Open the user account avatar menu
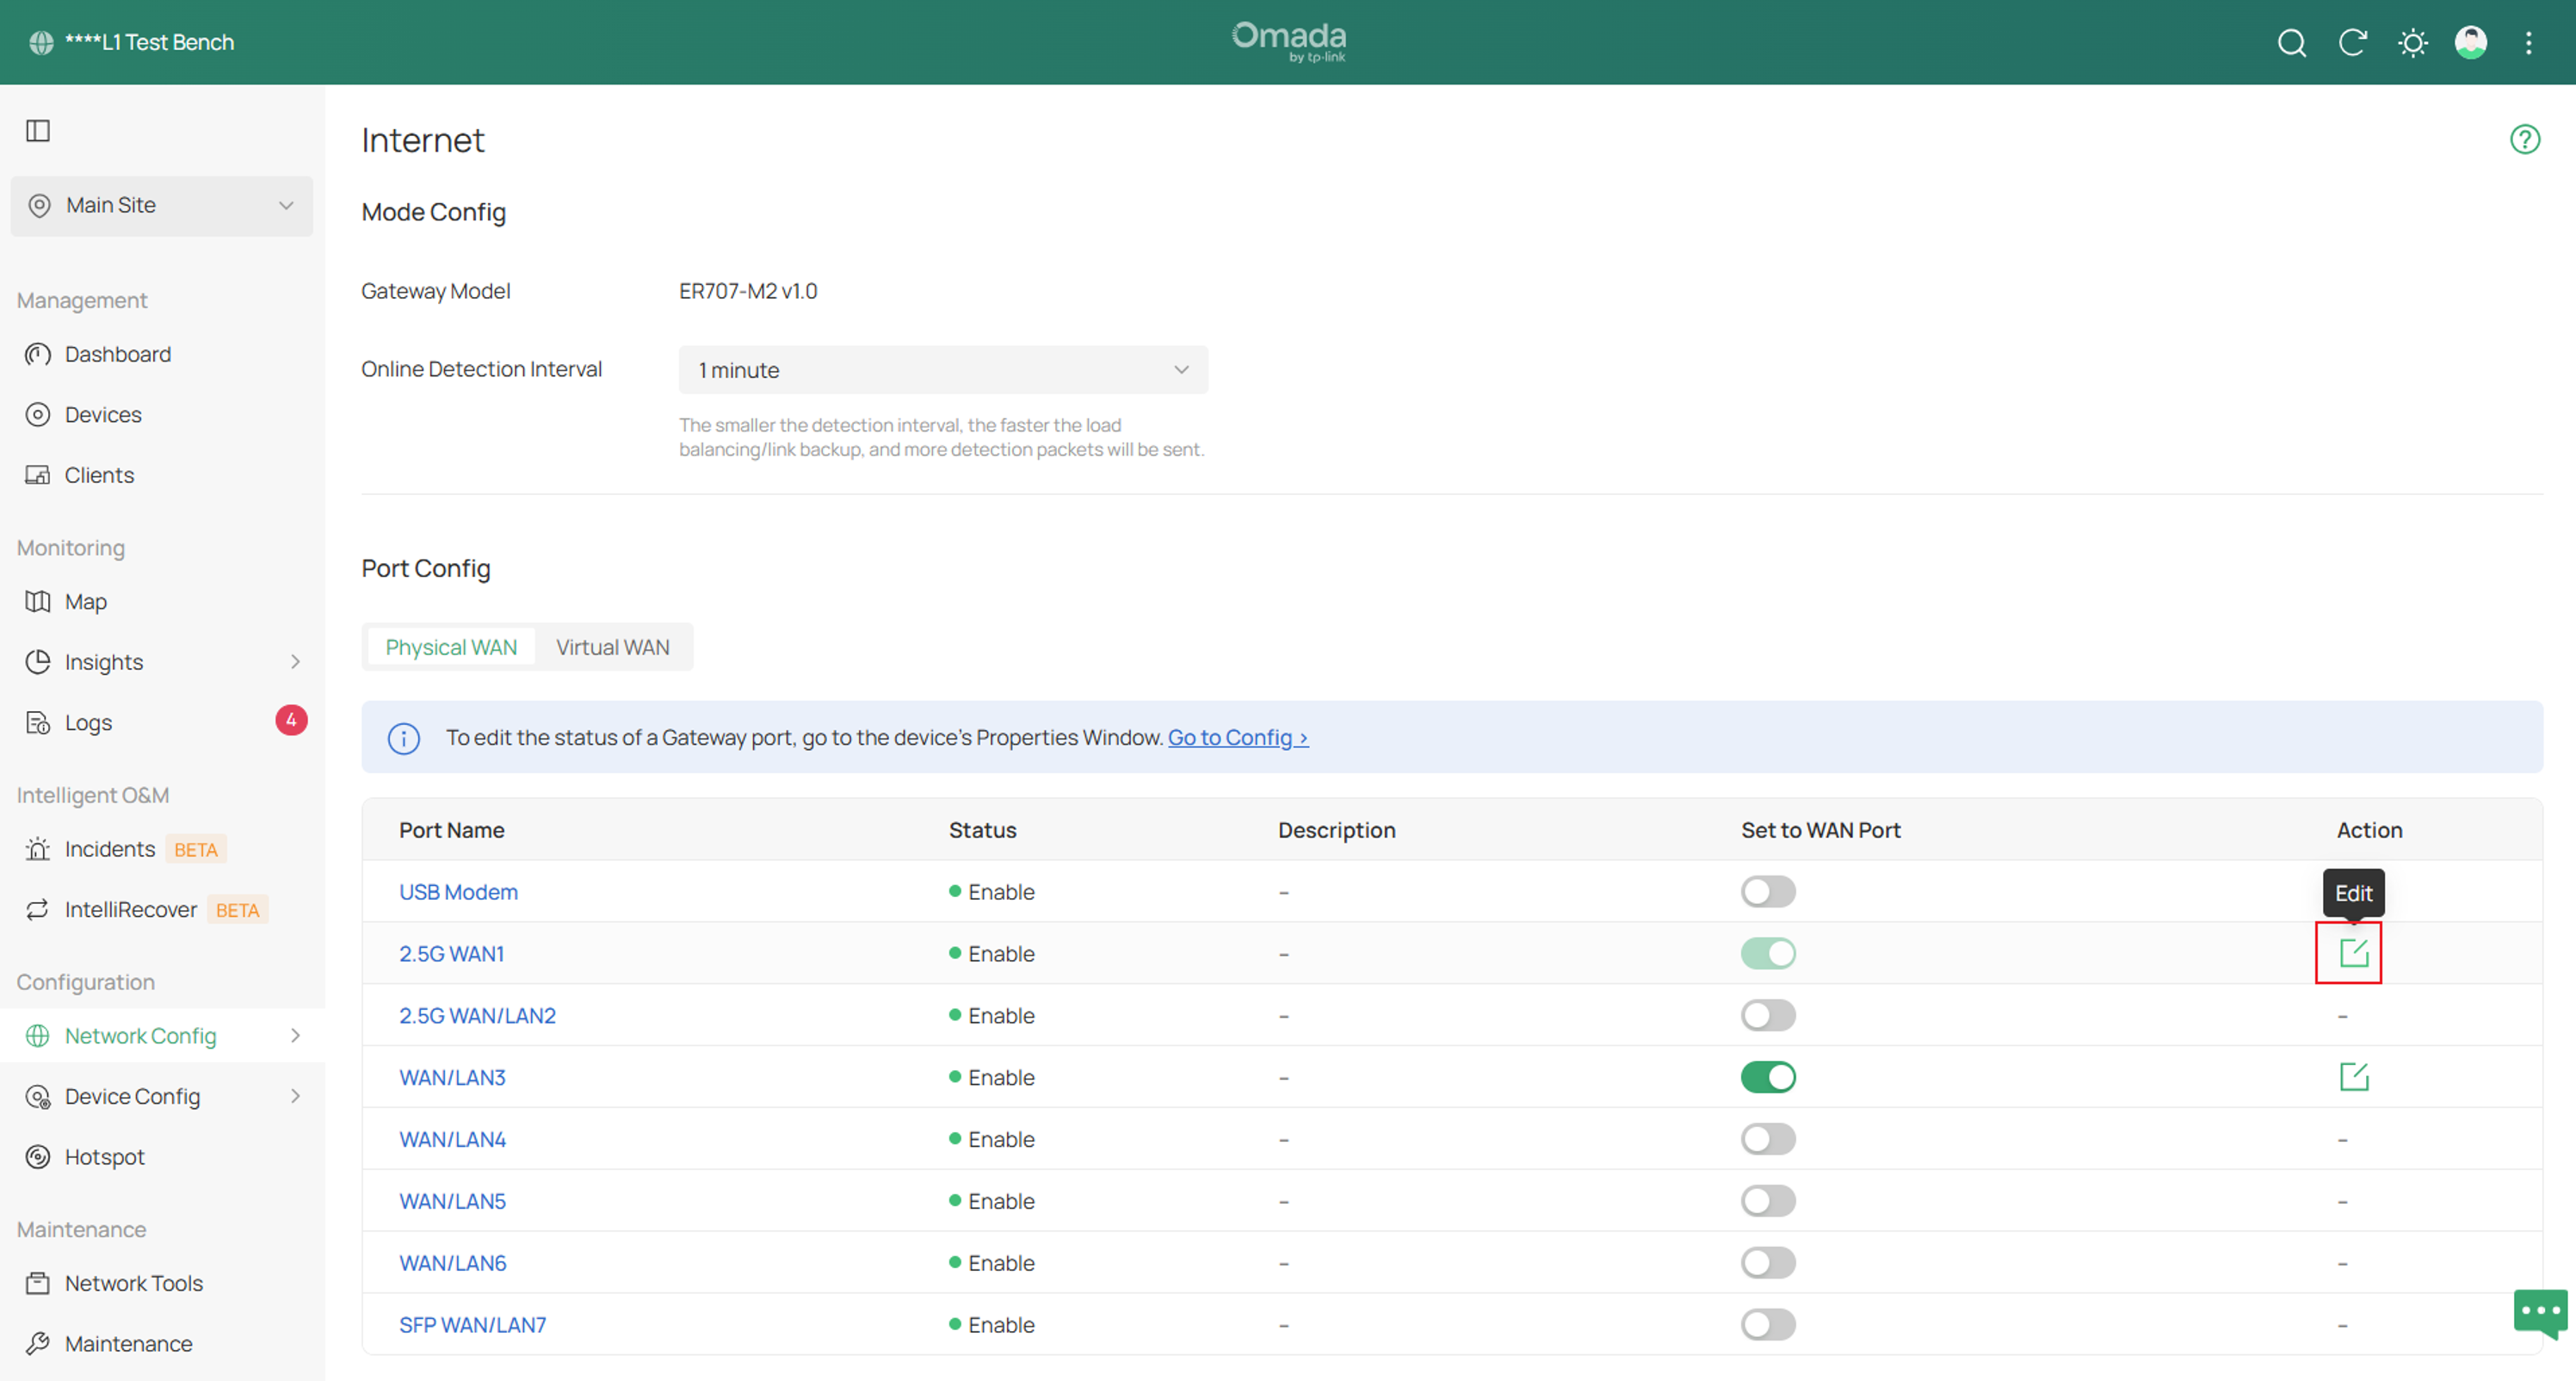Screen dimensions: 2576x1381 click(x=2471, y=42)
